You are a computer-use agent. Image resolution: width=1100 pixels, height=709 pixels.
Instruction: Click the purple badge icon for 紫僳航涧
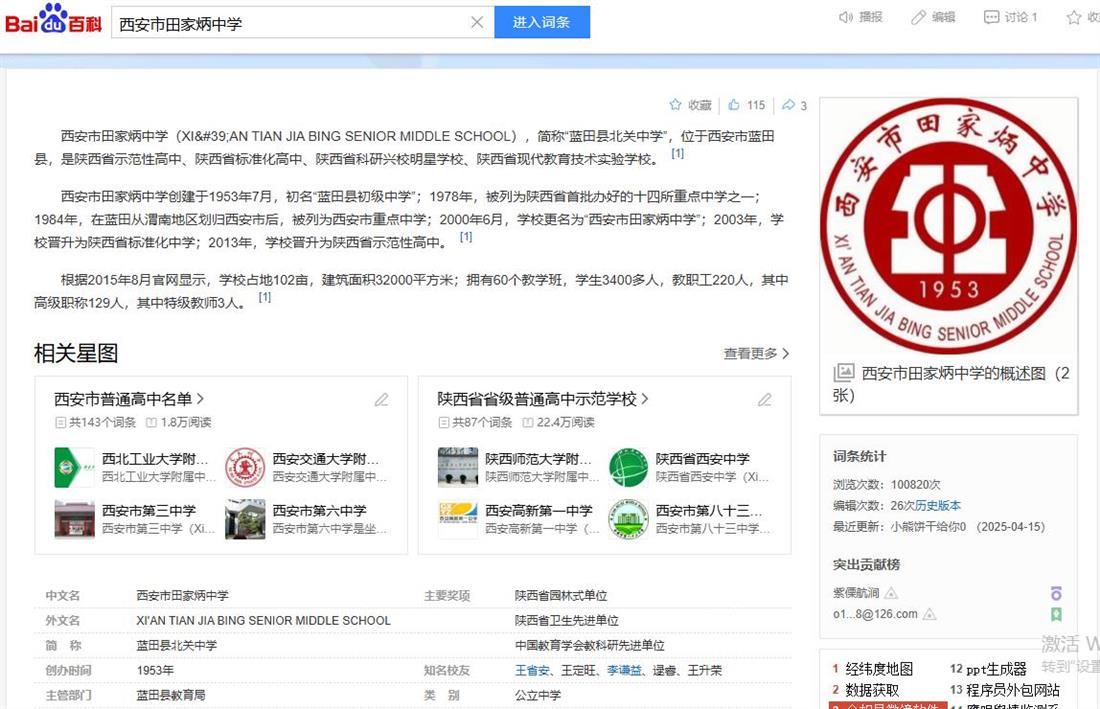pyautogui.click(x=1056, y=593)
